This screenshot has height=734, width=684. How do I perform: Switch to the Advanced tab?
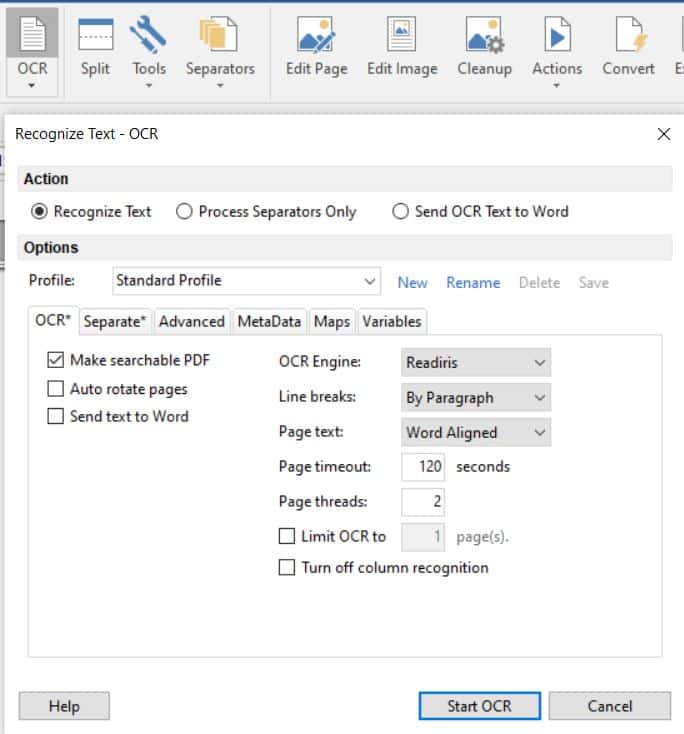point(192,322)
